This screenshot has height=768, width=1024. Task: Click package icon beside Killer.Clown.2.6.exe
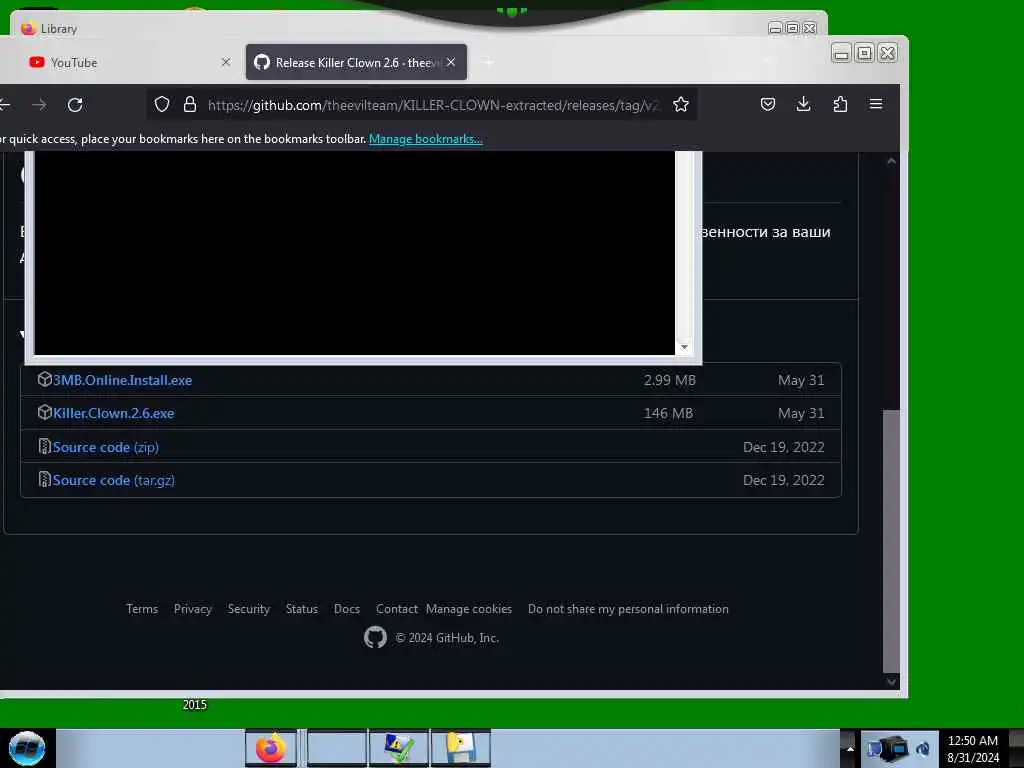click(x=44, y=413)
